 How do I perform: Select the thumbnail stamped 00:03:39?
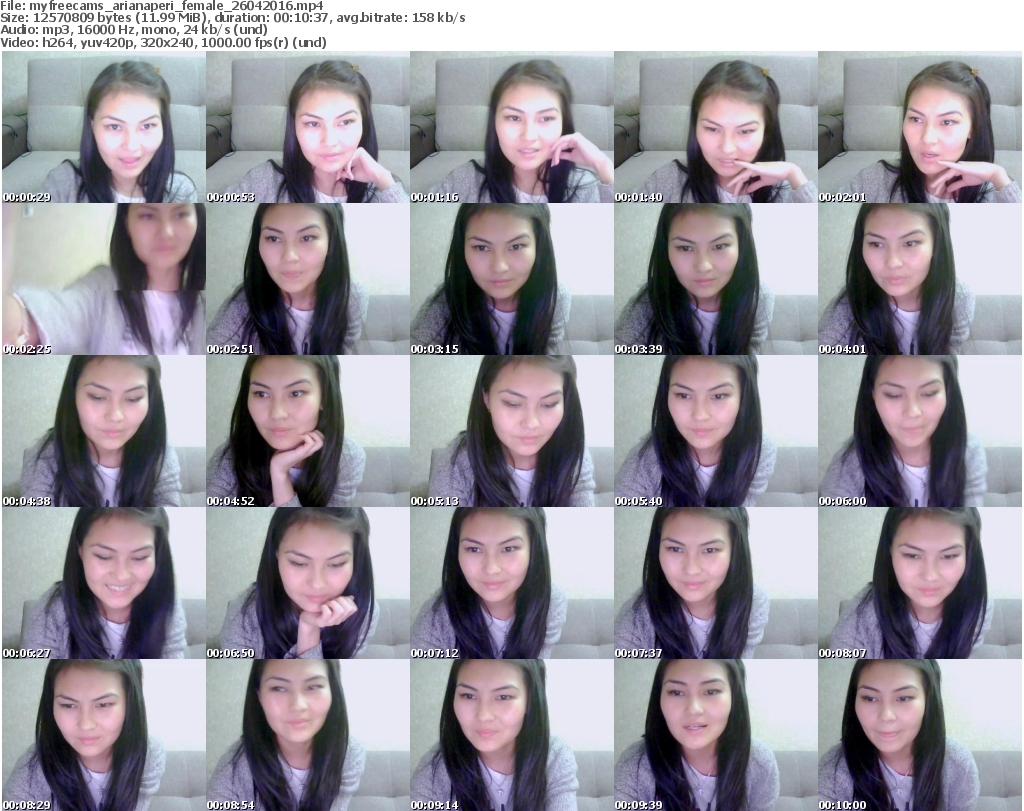pyautogui.click(x=716, y=279)
